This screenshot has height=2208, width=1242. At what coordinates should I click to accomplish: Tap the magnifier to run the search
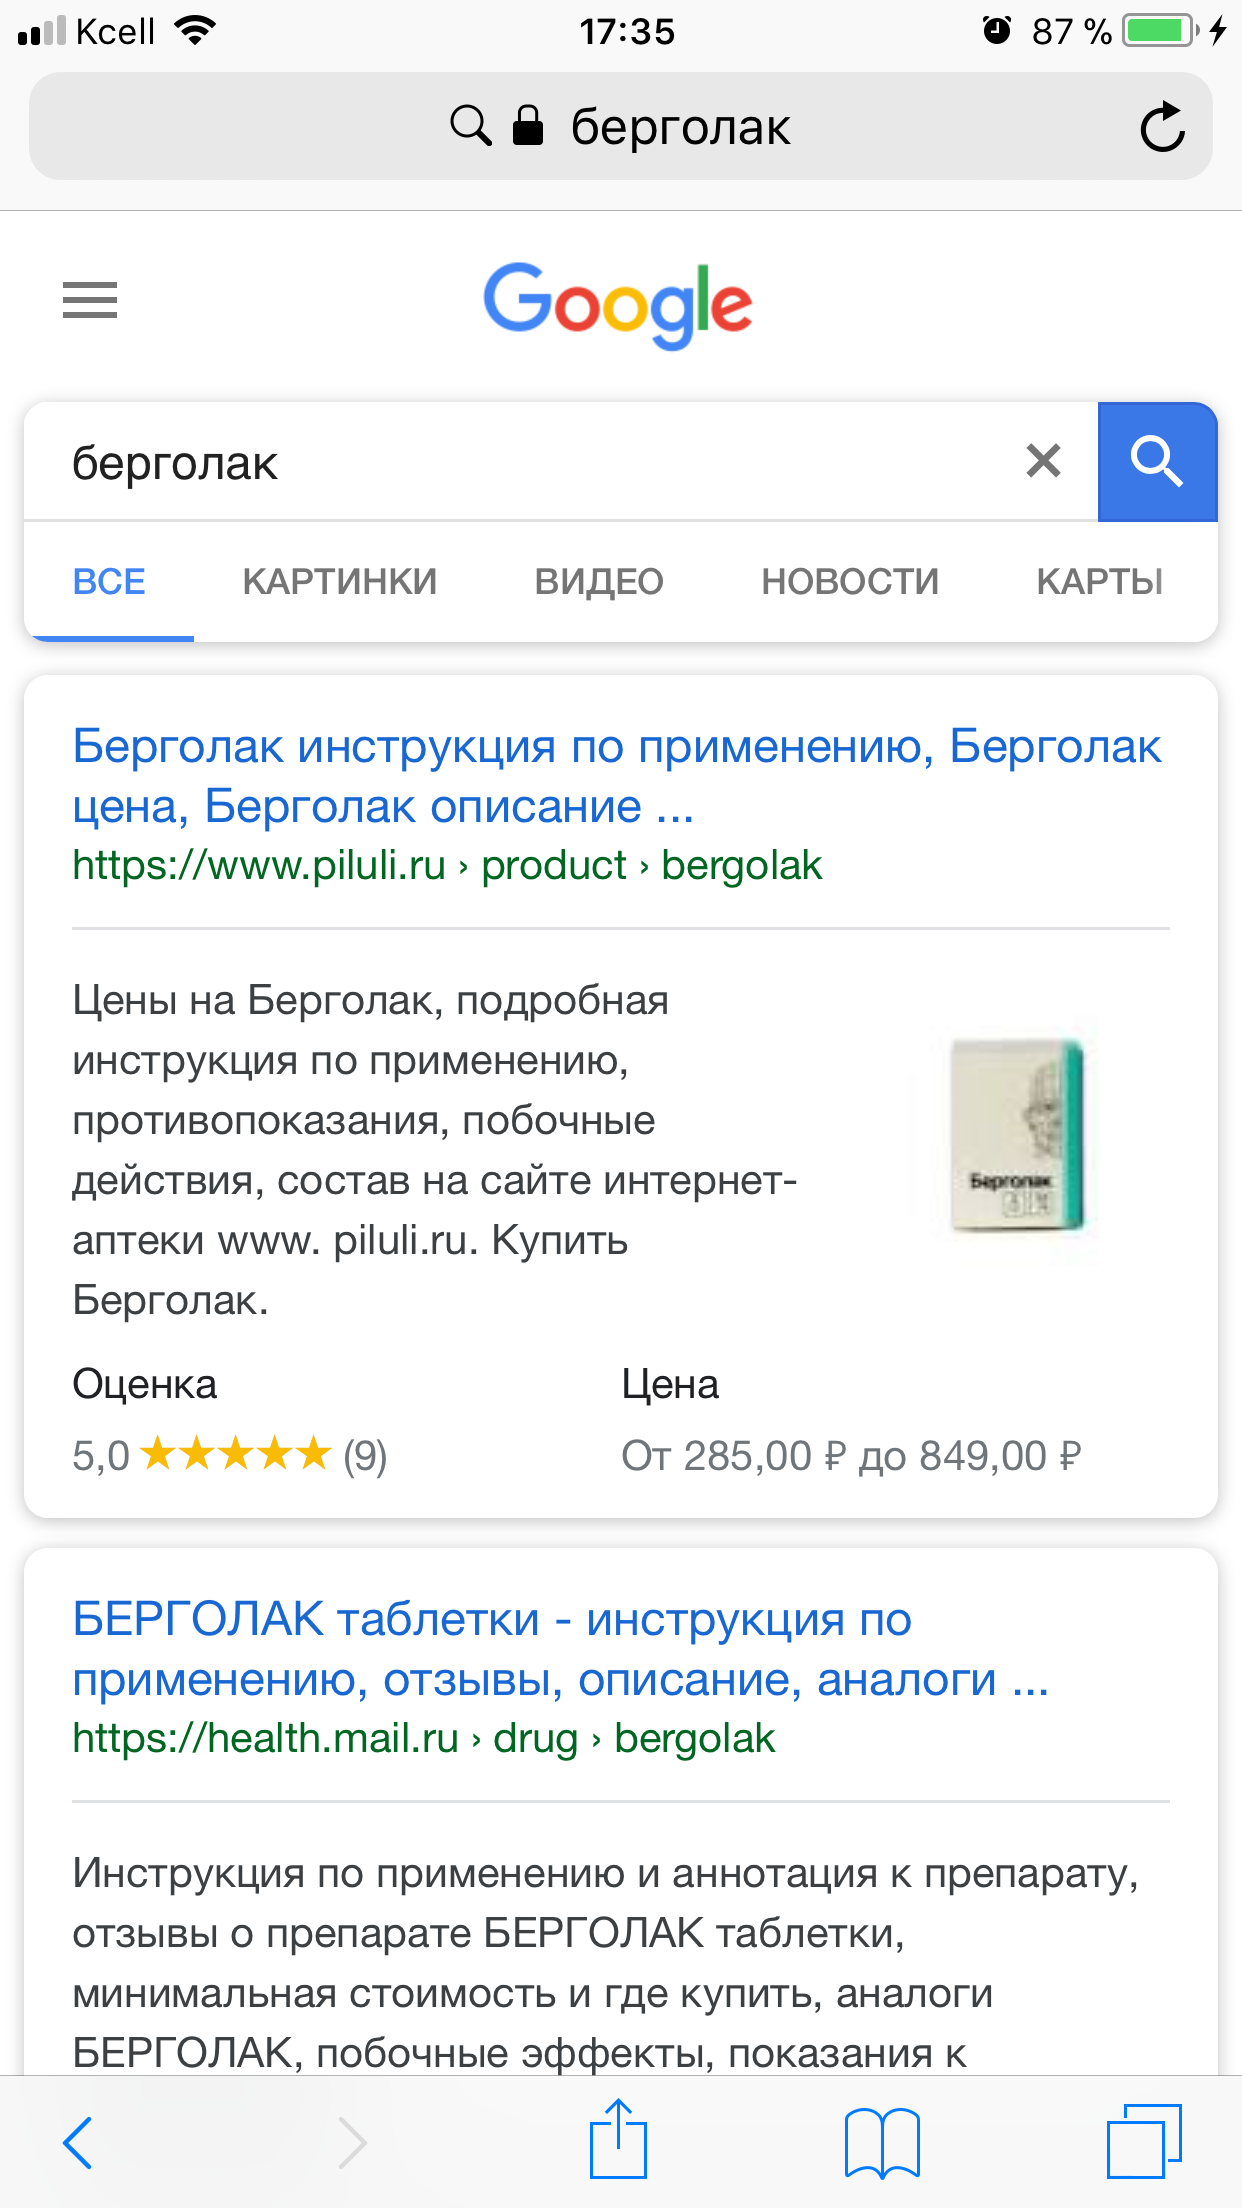point(1157,462)
